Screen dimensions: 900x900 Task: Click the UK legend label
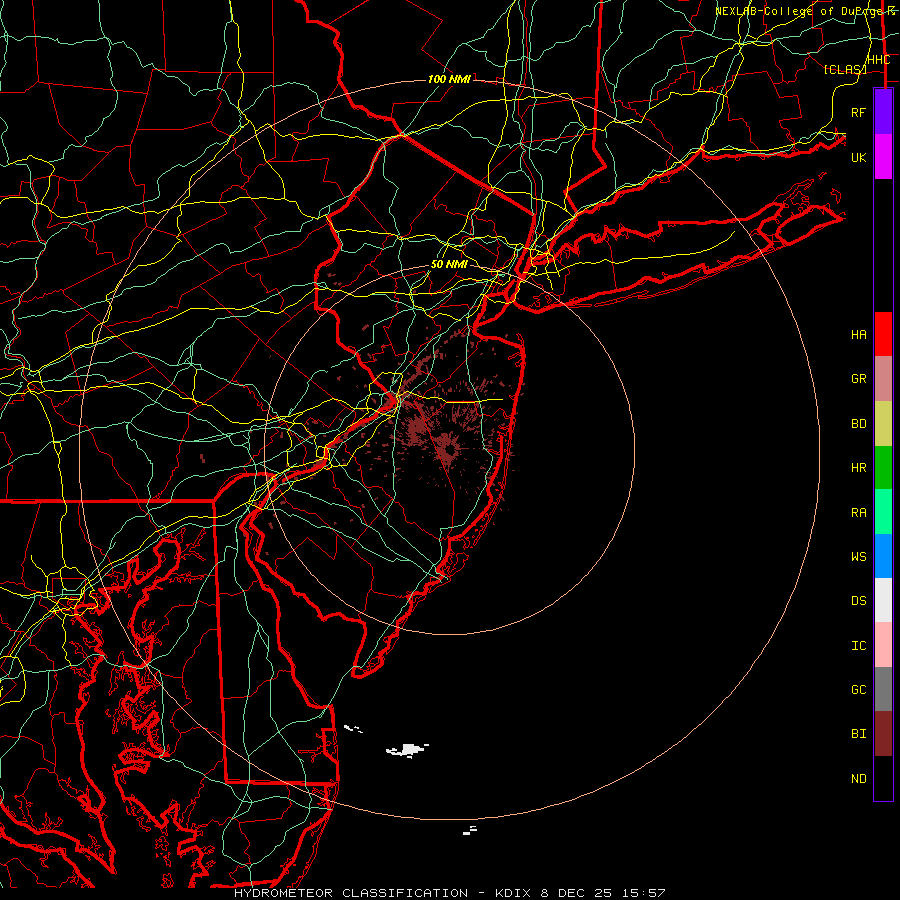click(x=858, y=157)
